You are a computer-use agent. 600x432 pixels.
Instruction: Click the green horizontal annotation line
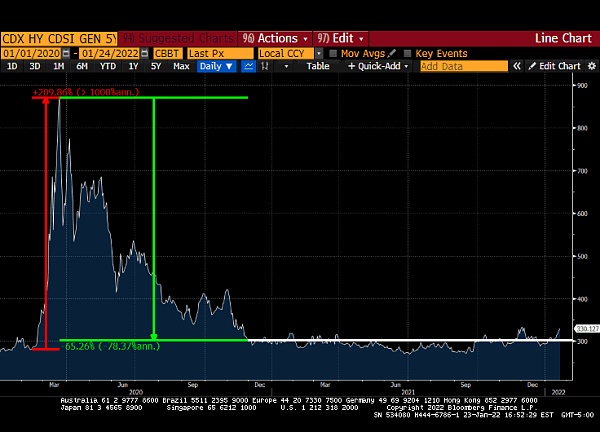click(400, 340)
